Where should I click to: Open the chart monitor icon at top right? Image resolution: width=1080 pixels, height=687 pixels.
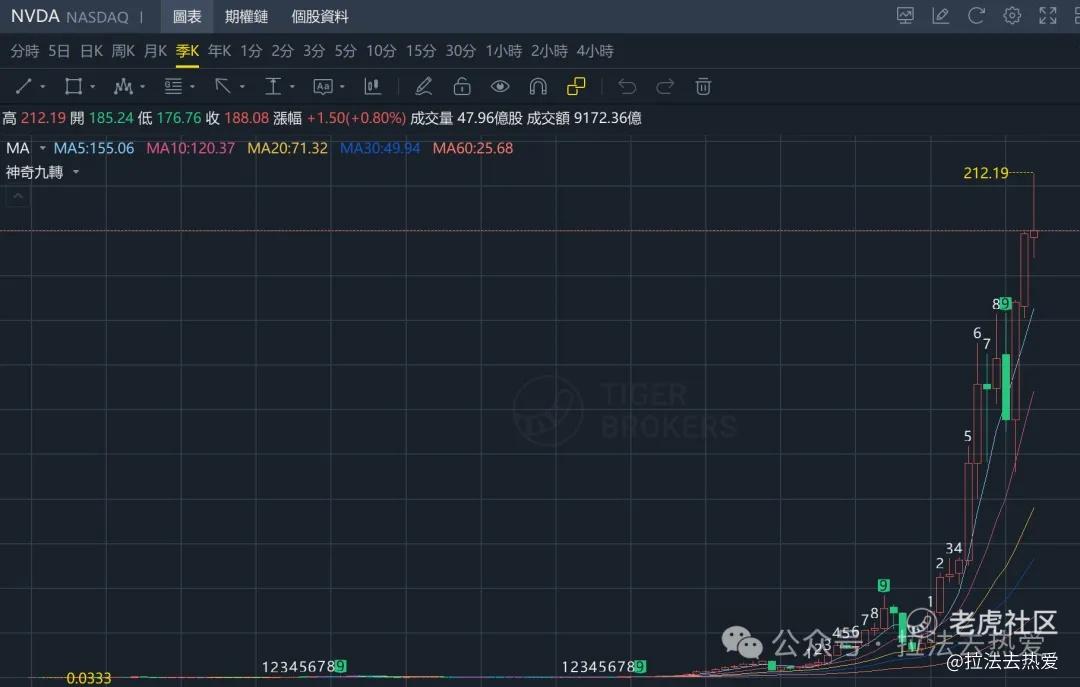(905, 15)
